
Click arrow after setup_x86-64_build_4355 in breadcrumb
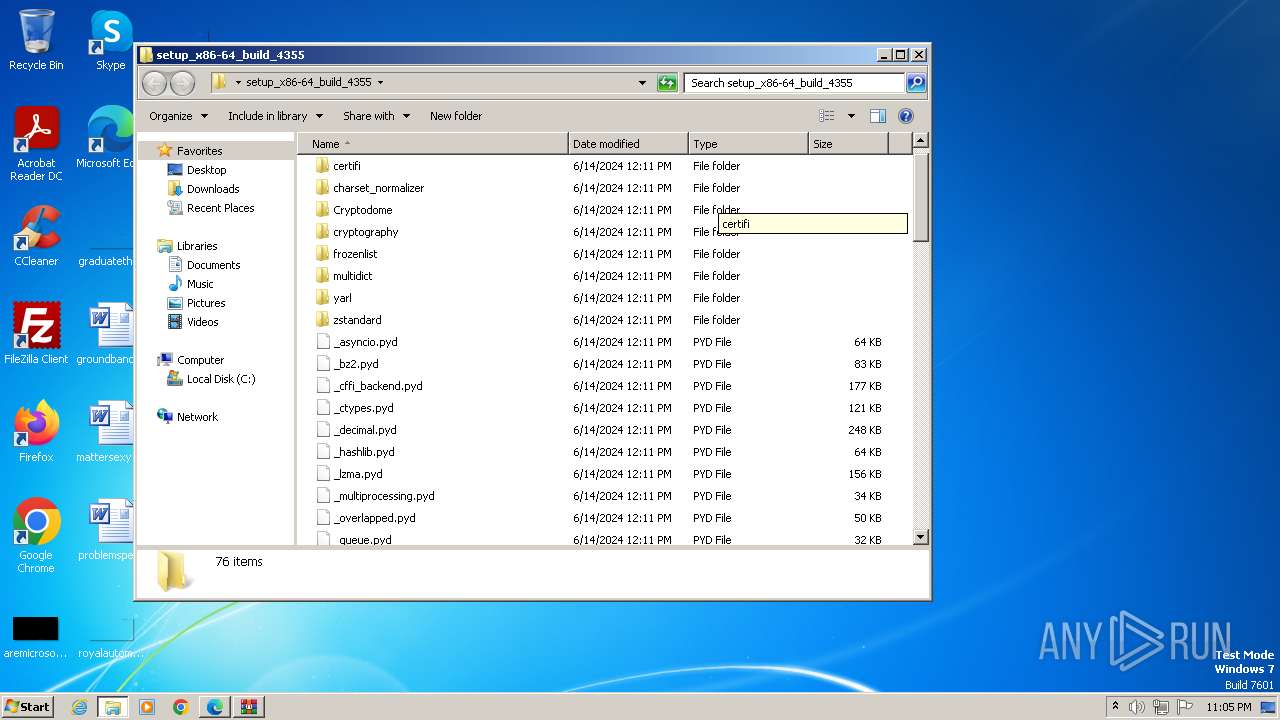coord(380,83)
